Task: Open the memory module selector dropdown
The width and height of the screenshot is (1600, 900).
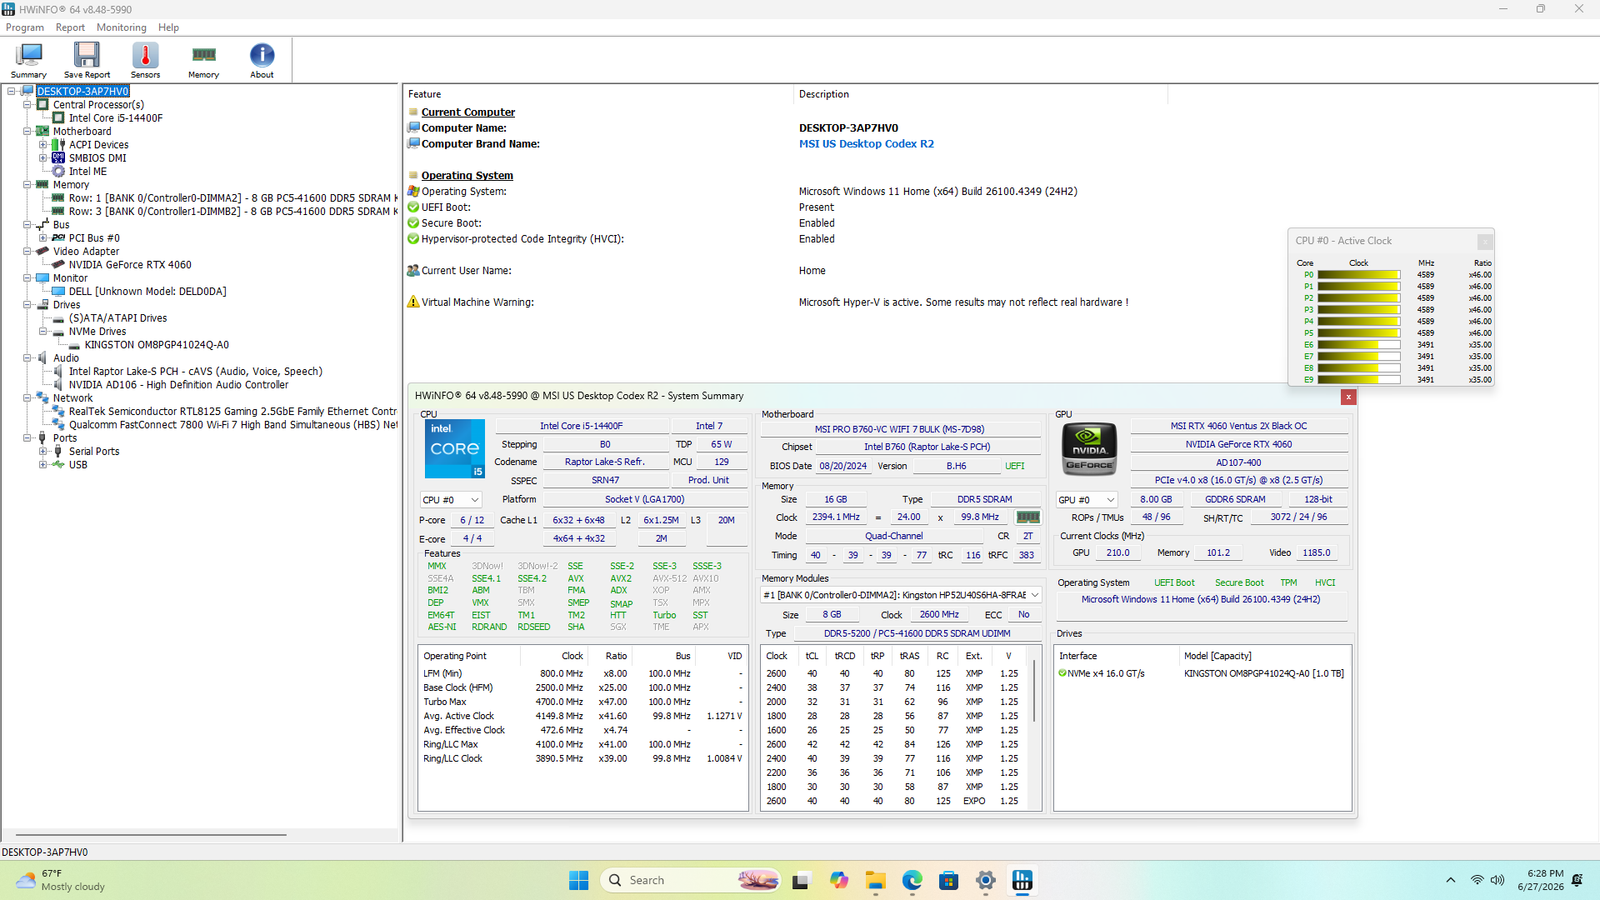Action: pos(901,595)
